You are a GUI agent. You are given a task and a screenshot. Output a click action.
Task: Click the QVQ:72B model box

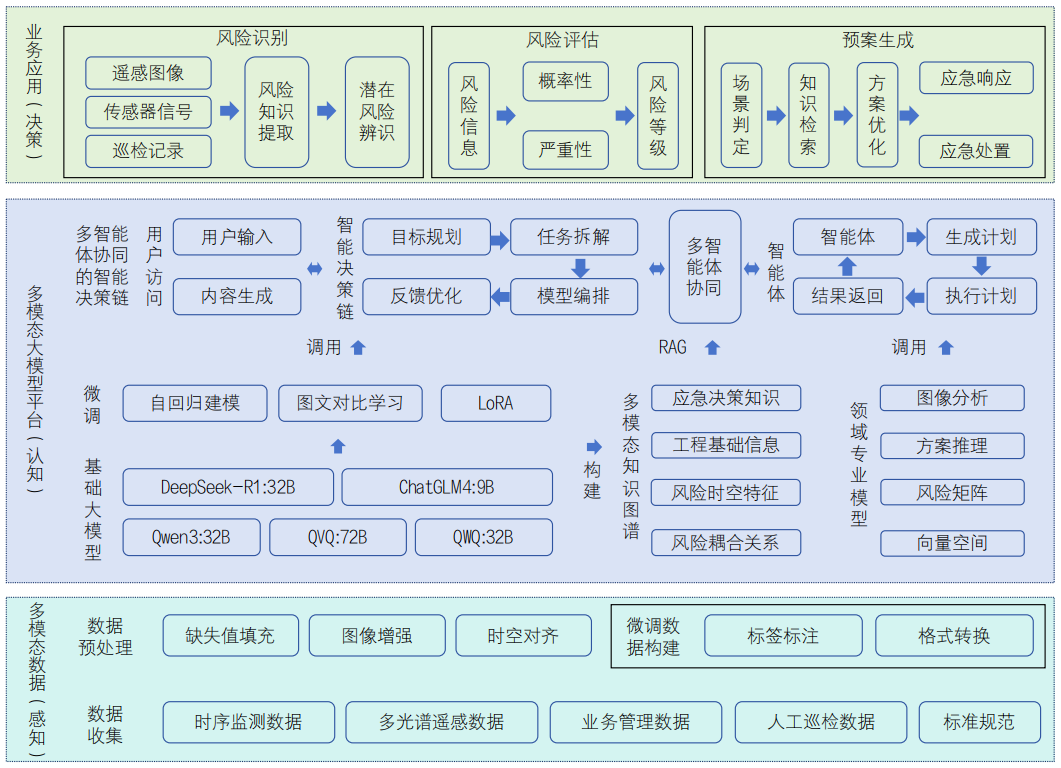point(338,537)
